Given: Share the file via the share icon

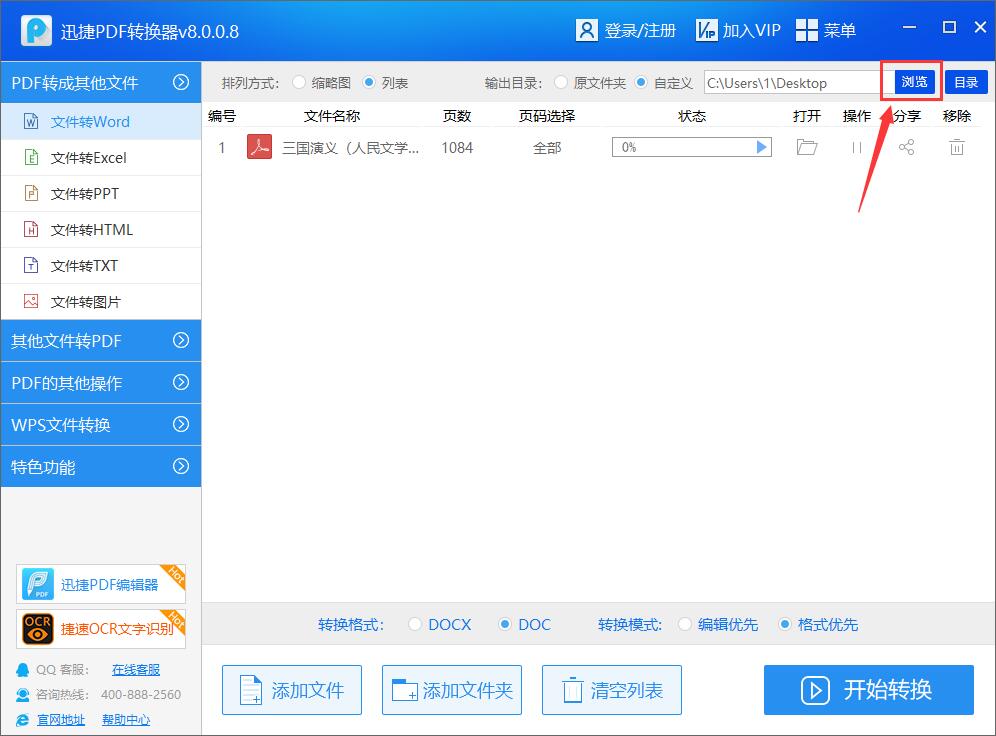Looking at the screenshot, I should 906,147.
